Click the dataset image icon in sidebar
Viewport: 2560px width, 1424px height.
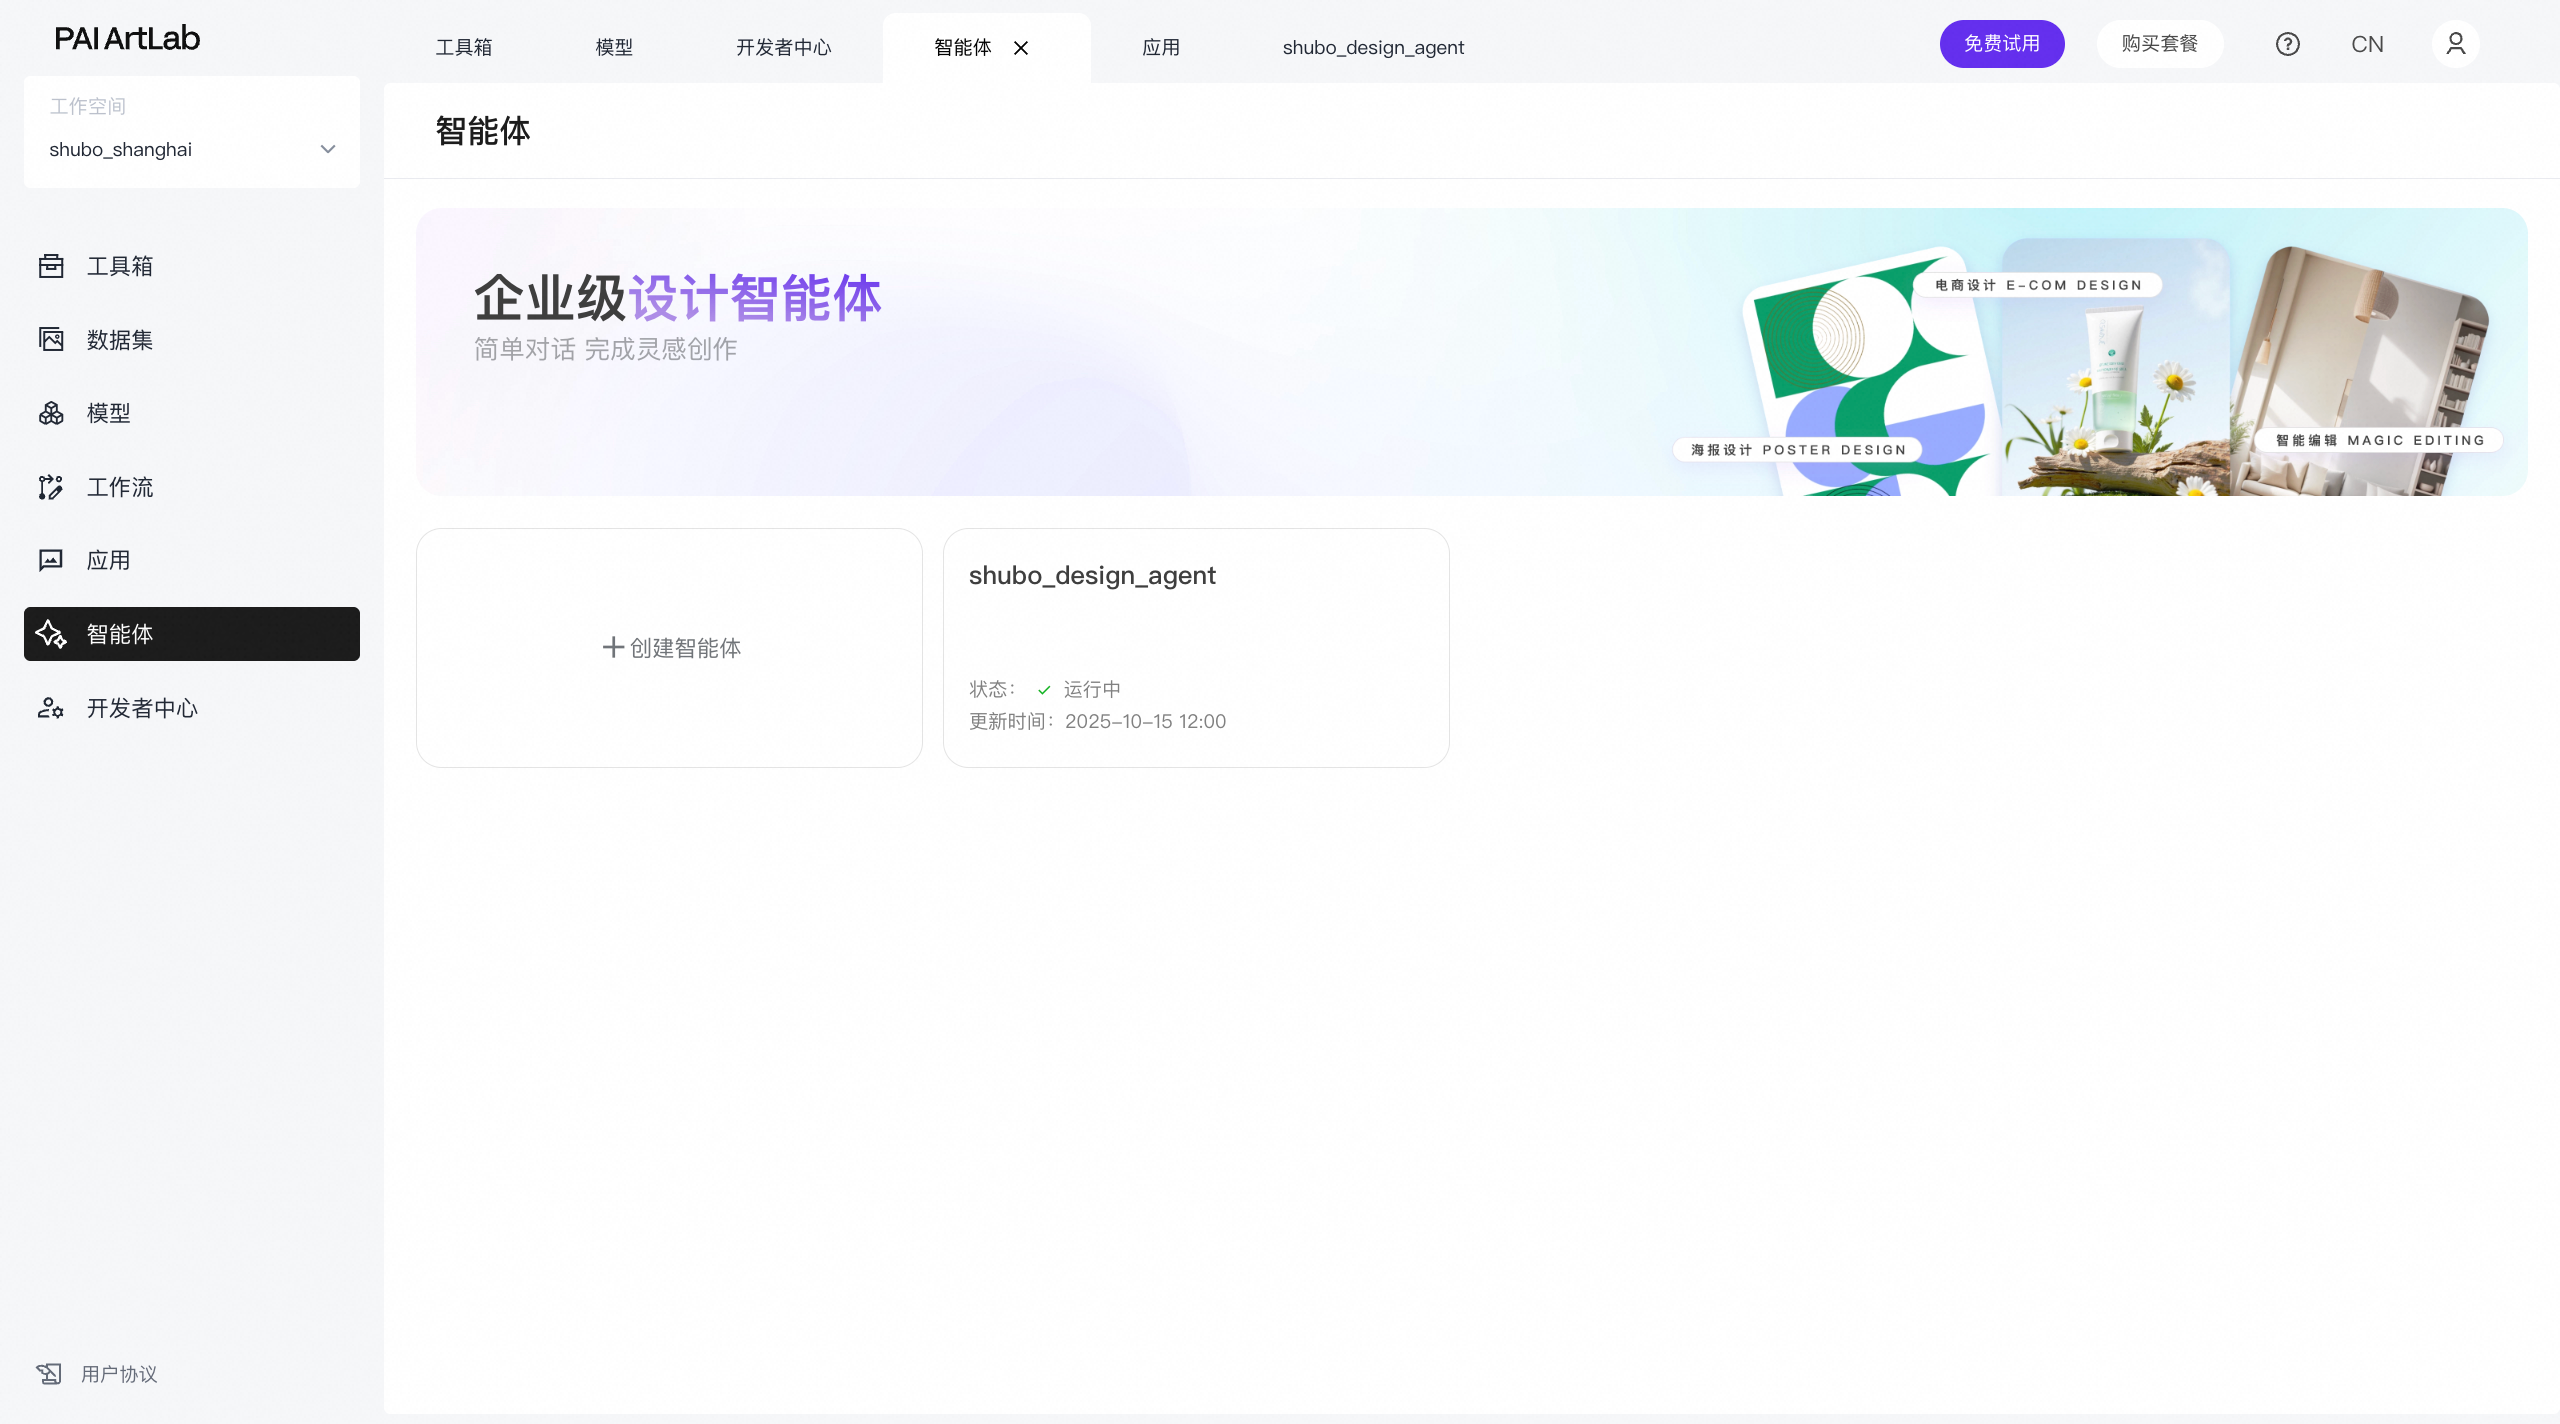click(x=51, y=340)
